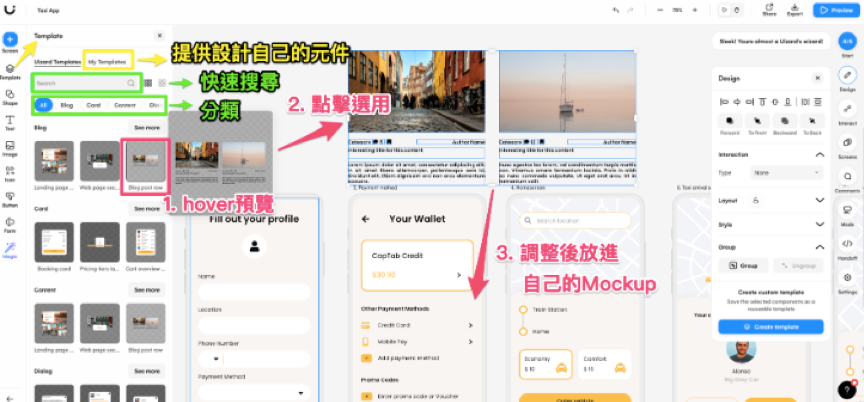This screenshot has width=864, height=402.
Task: Bring selection To front
Action: [x=757, y=121]
